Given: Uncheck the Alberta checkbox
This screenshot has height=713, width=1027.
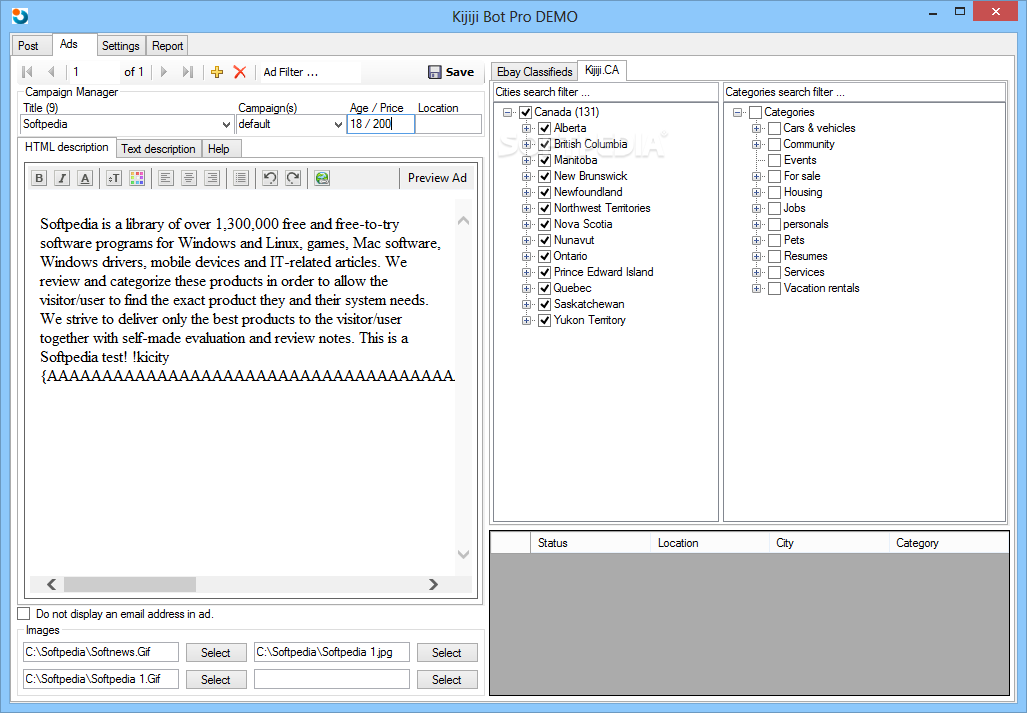Looking at the screenshot, I should 544,128.
